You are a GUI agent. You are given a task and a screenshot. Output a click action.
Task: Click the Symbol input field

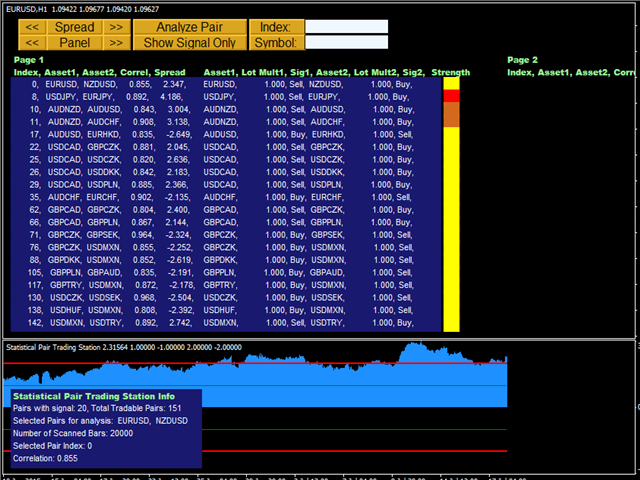point(345,42)
